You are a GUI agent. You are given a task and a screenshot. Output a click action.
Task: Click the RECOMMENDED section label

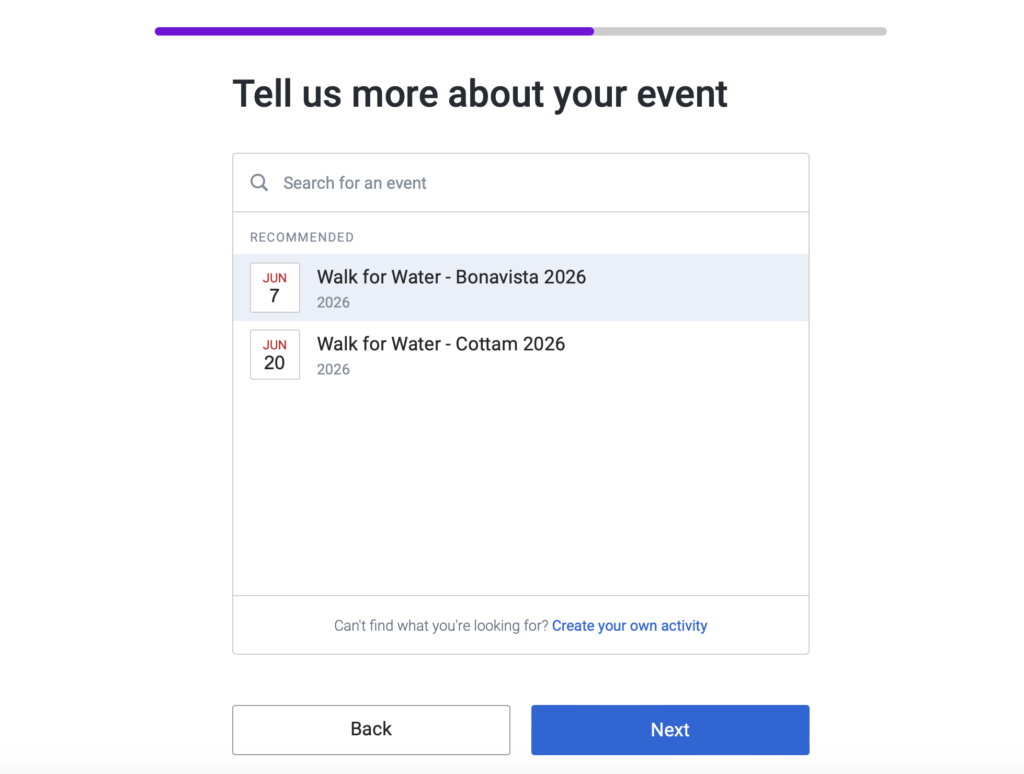pos(302,237)
